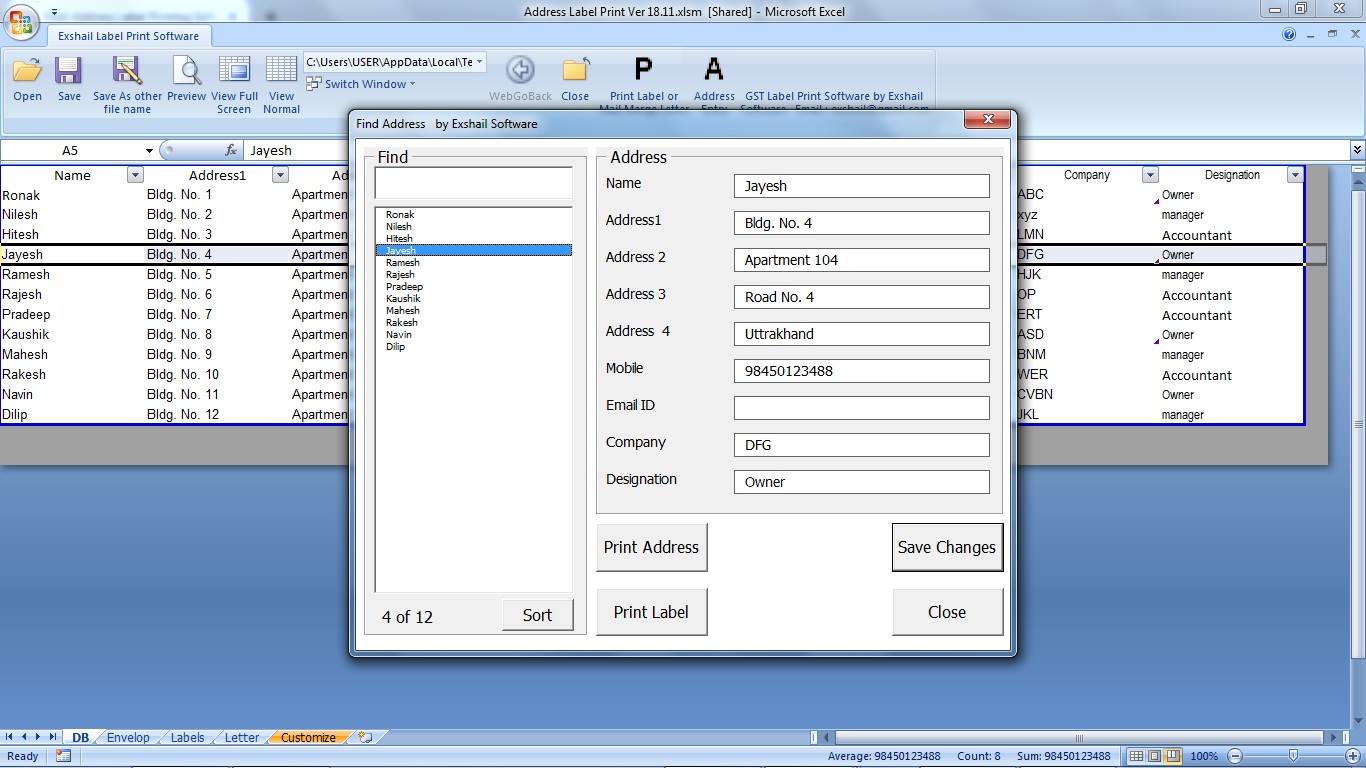Click the zoom level 100% in status bar

tap(1204, 756)
